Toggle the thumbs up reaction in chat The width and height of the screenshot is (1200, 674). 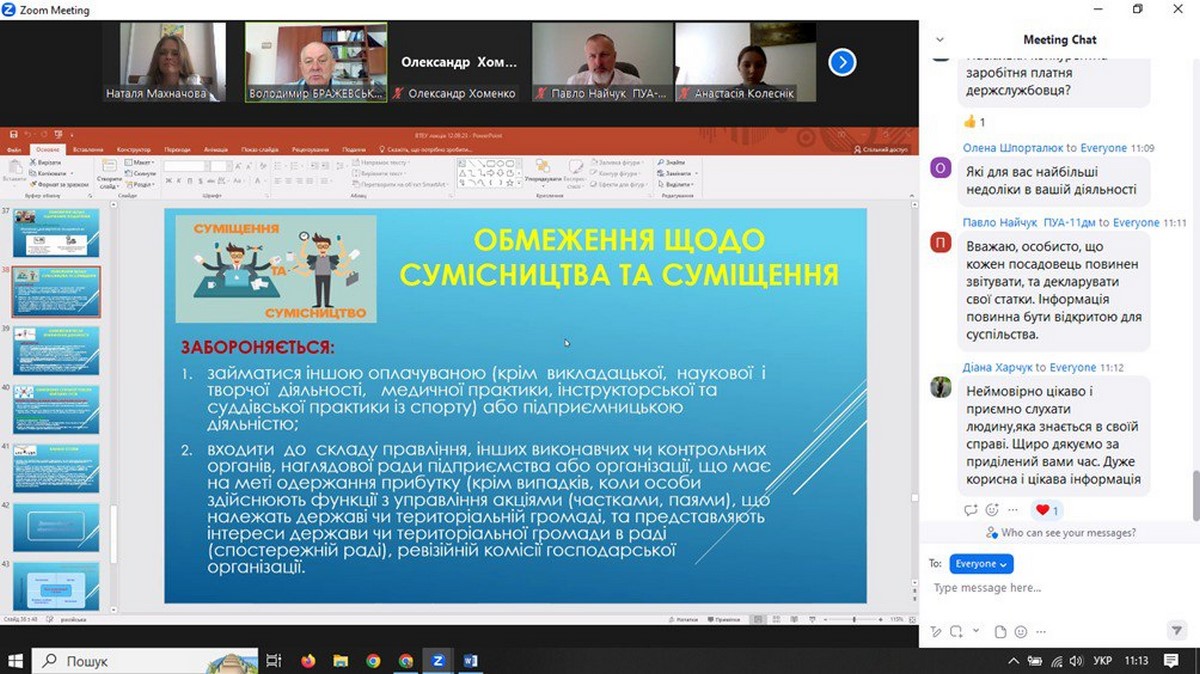tap(974, 122)
